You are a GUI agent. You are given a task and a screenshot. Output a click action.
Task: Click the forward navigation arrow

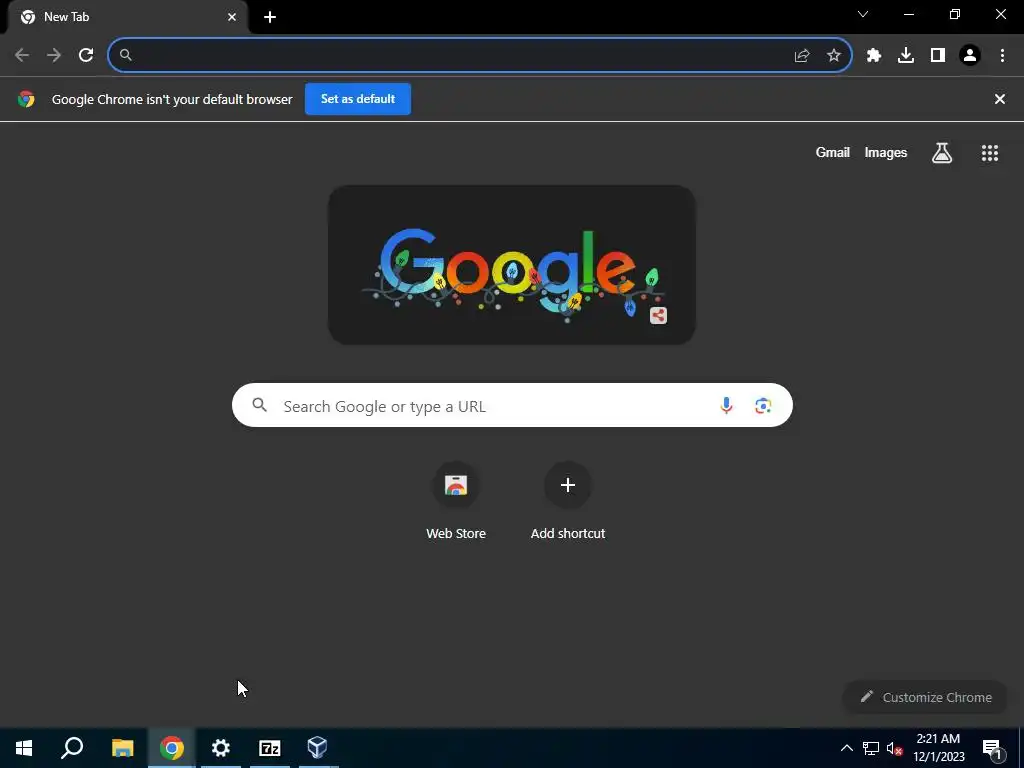(x=54, y=55)
